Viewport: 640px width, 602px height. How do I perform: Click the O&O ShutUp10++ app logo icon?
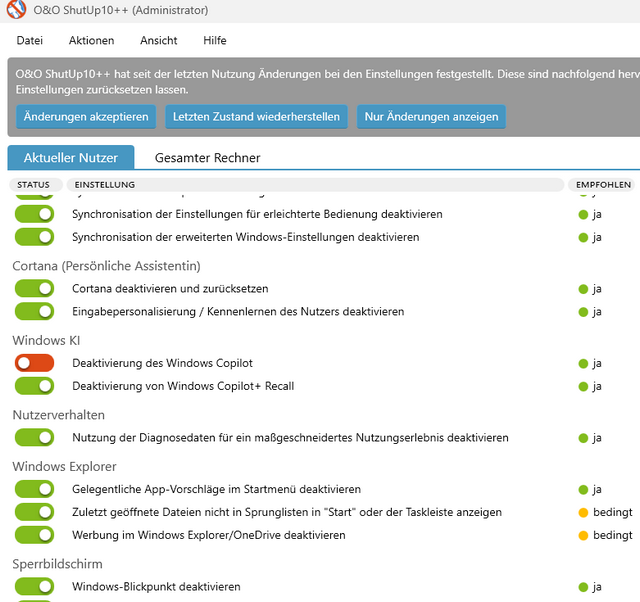tap(16, 9)
